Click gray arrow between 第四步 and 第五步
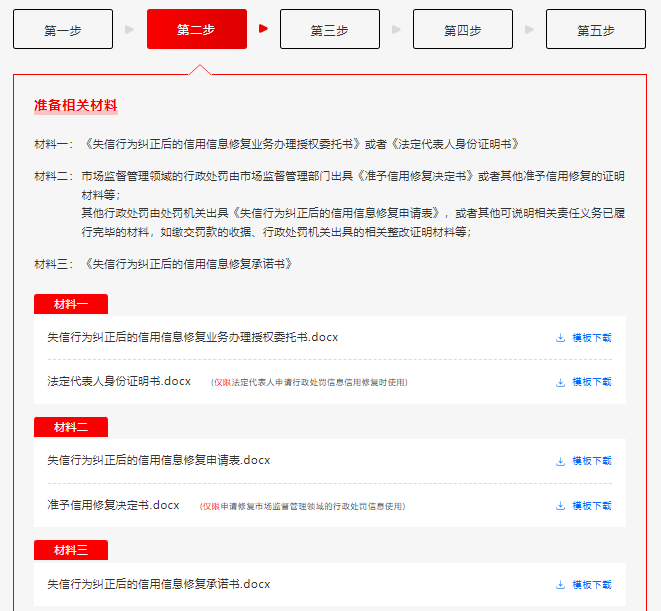Screen dimensions: 661x611 coord(529,30)
